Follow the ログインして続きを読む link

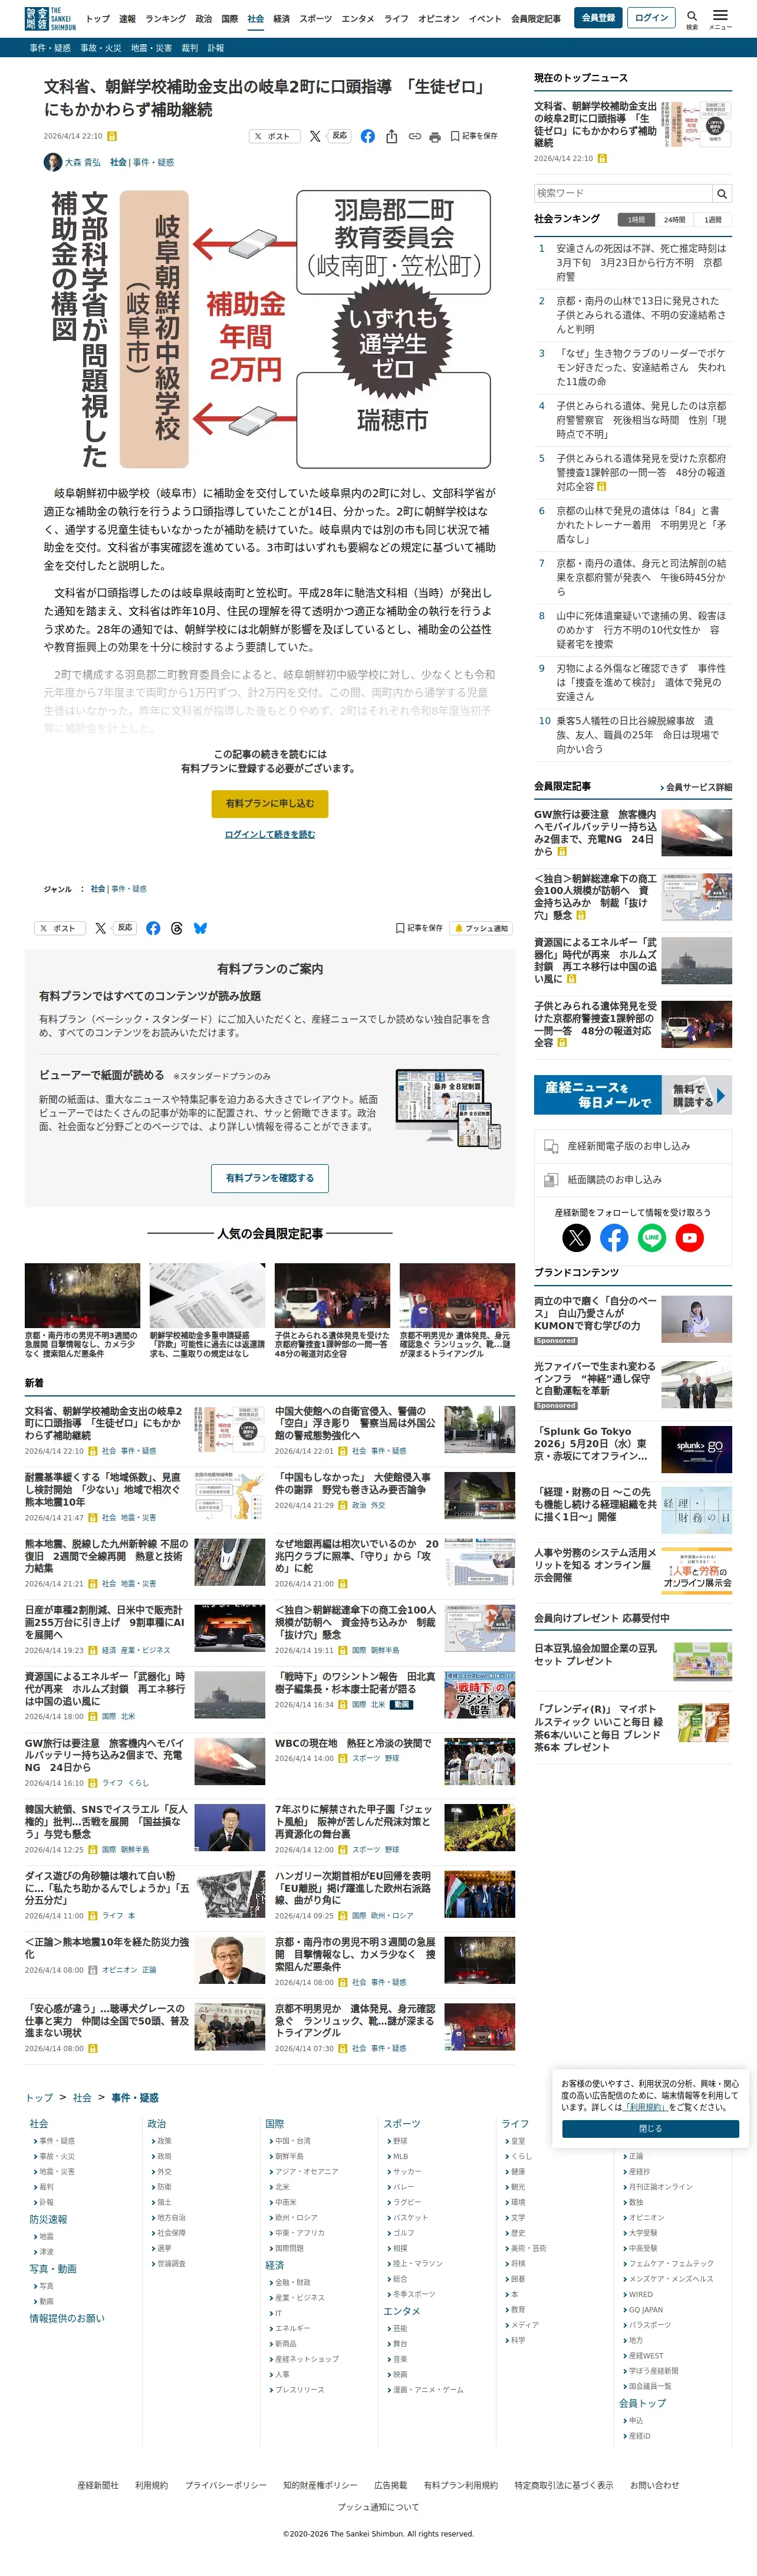[x=270, y=835]
